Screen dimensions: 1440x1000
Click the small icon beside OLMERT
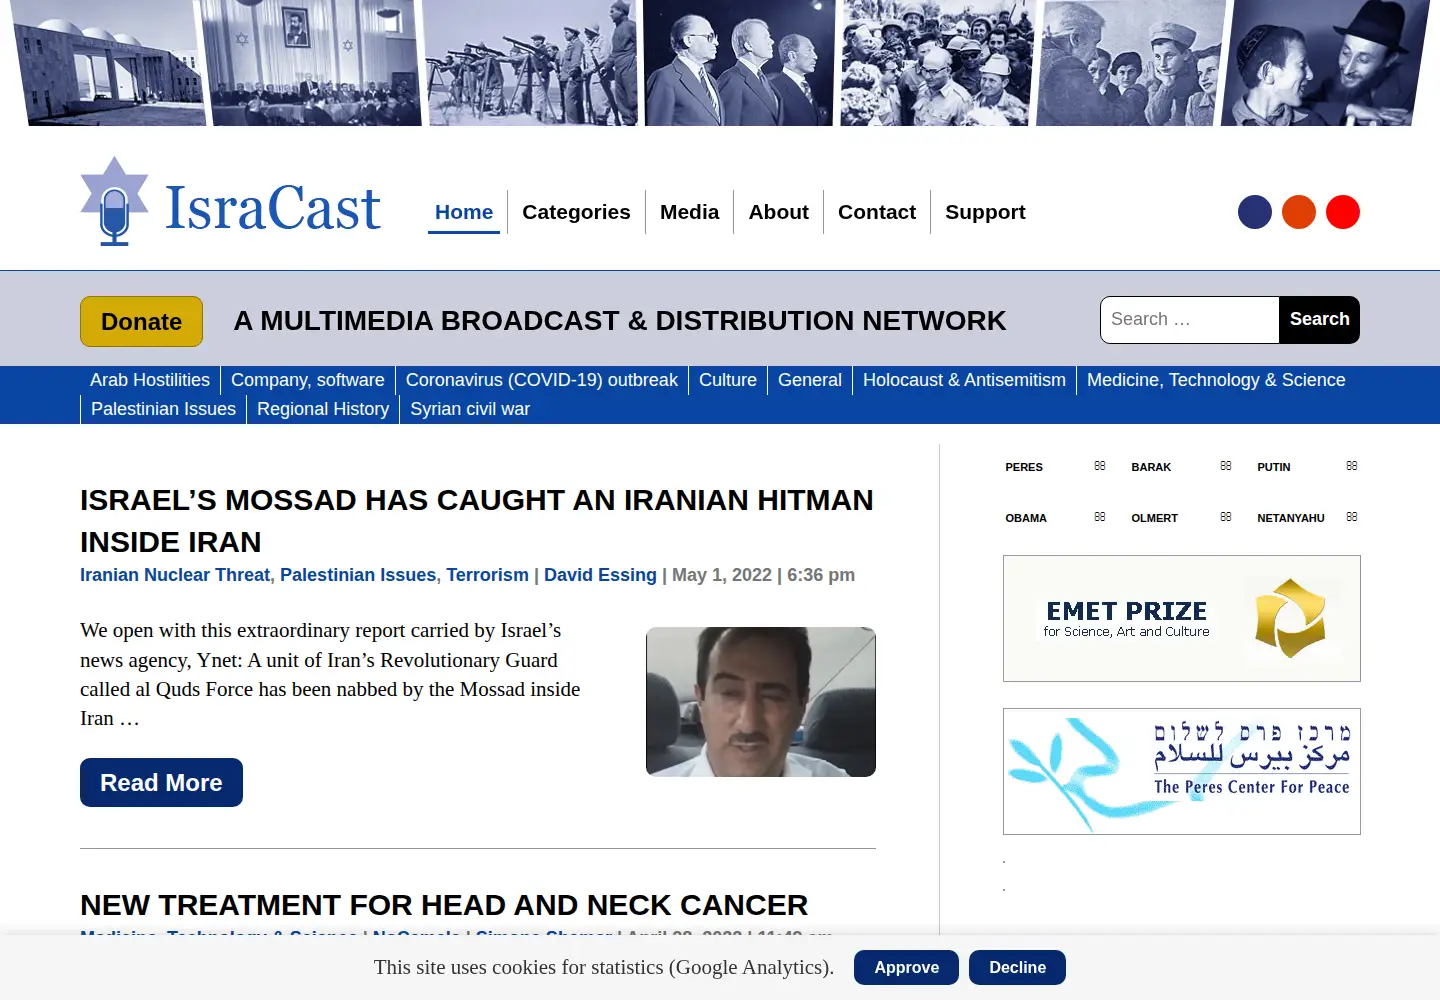click(x=1226, y=517)
